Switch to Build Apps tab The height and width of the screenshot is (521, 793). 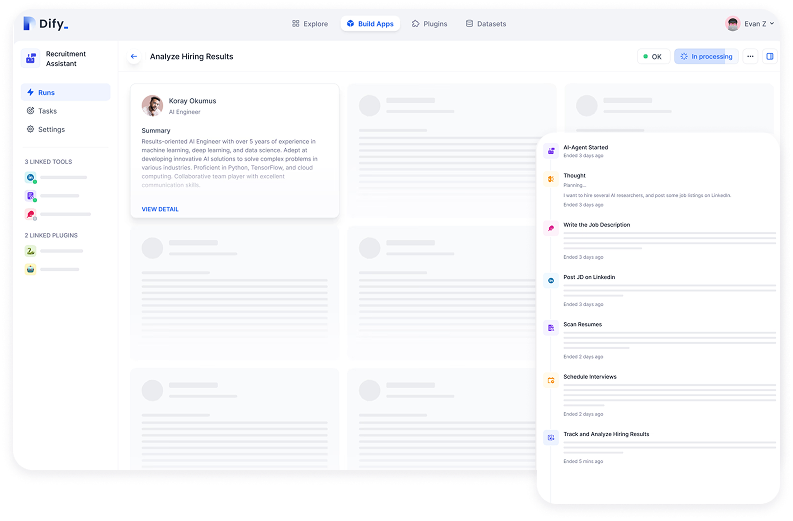(370, 24)
